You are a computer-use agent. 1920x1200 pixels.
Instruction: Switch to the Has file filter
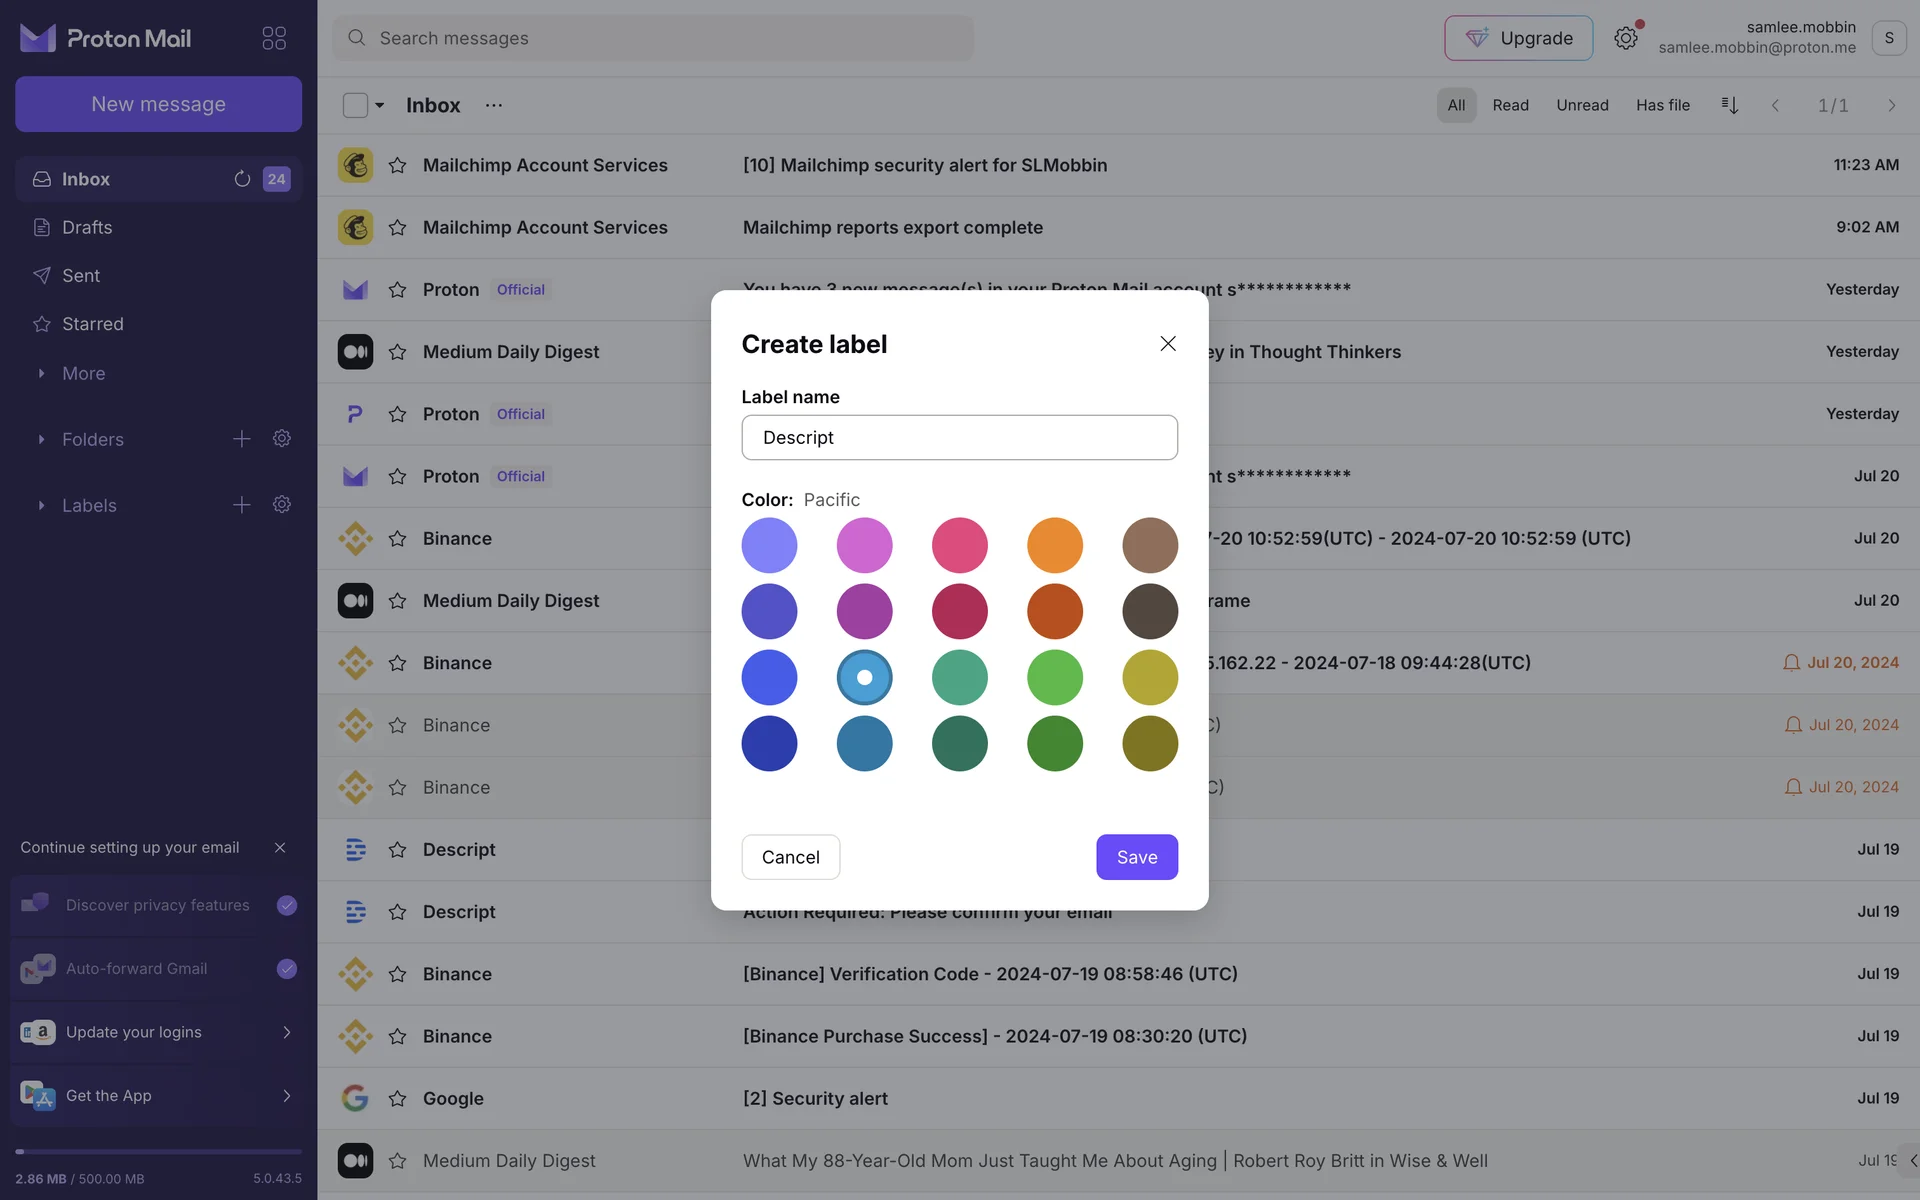click(x=1662, y=105)
